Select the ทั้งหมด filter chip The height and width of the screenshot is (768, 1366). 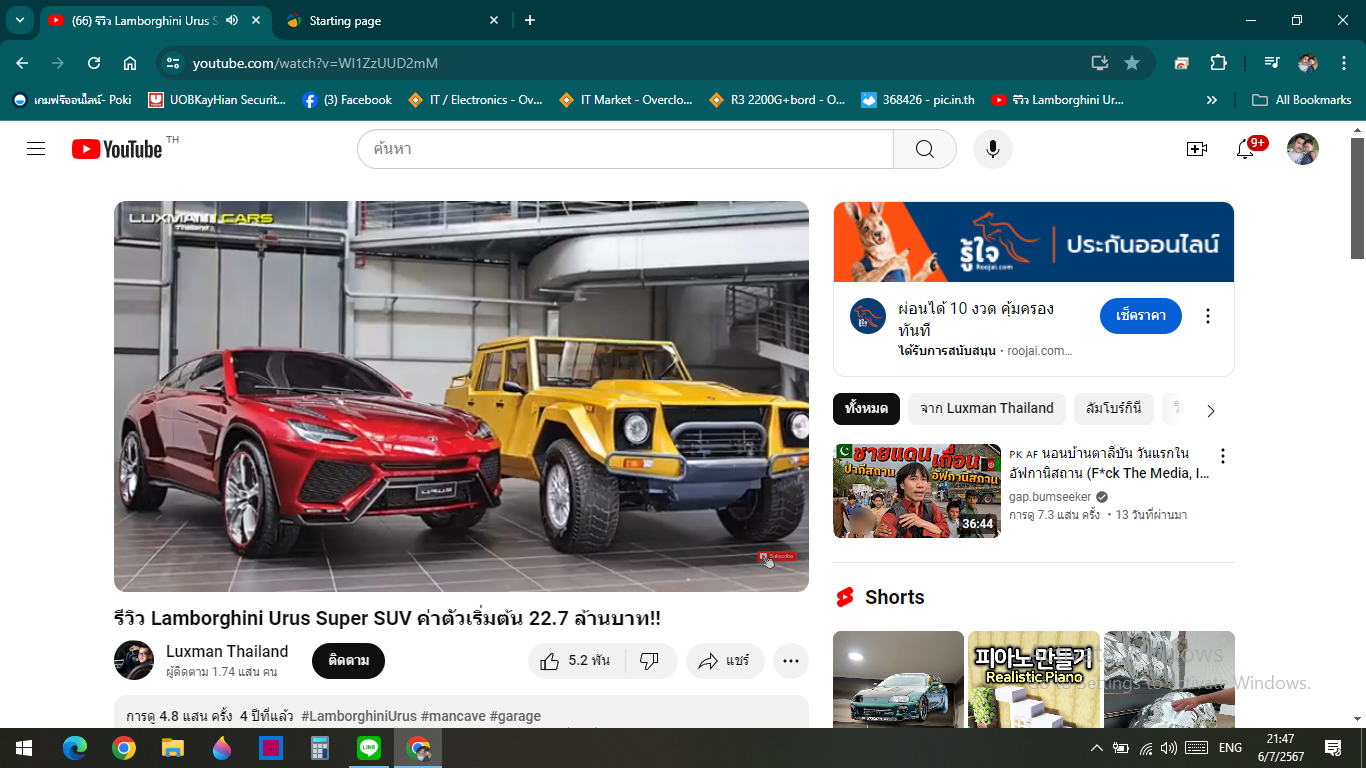866,409
